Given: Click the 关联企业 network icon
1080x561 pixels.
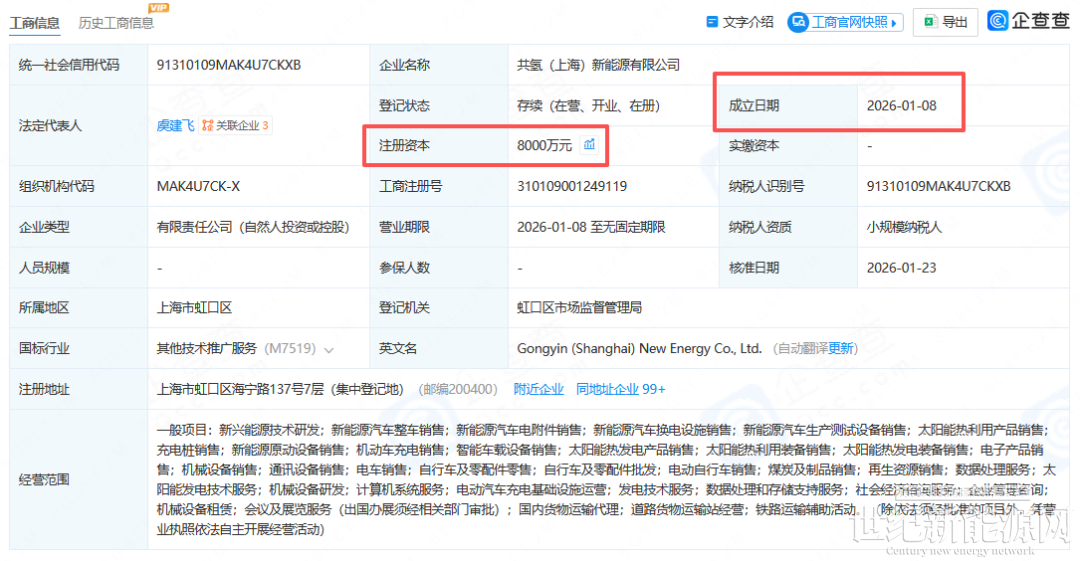Looking at the screenshot, I should (208, 126).
